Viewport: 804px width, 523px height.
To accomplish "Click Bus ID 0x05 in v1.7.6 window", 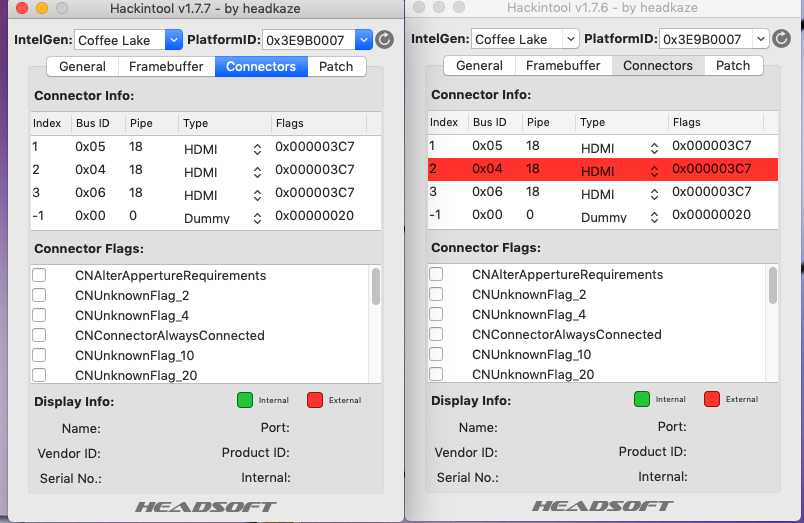I will pos(487,146).
